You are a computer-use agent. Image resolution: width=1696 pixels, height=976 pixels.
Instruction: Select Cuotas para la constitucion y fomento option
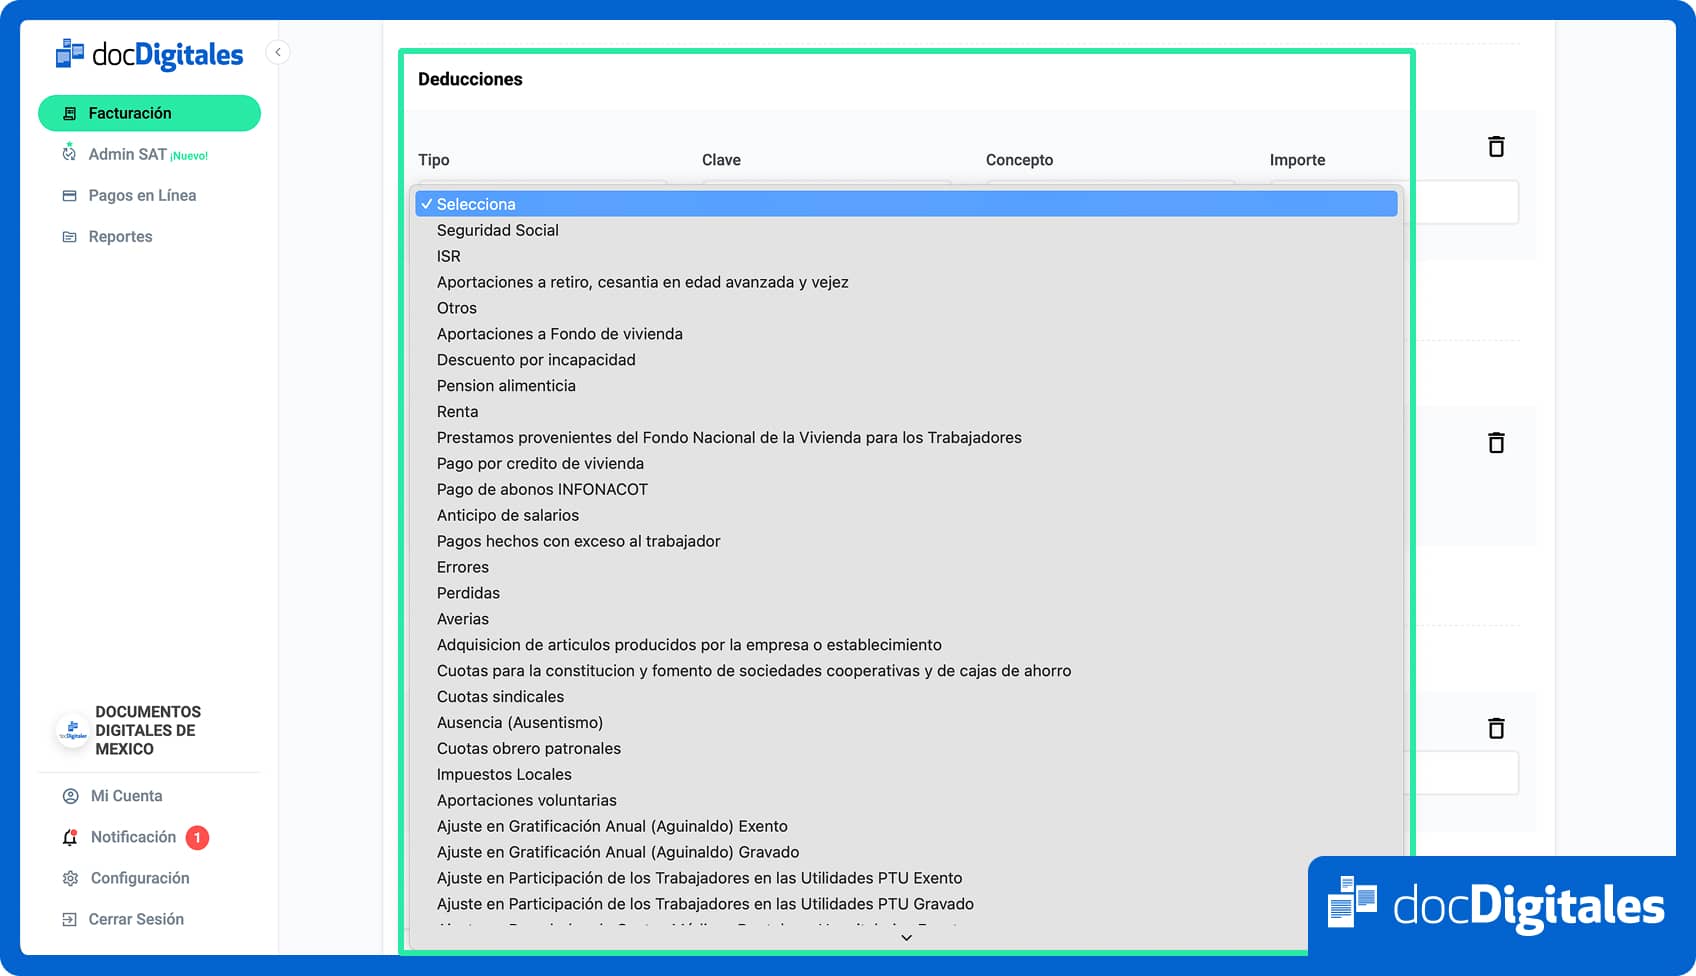[906, 672]
